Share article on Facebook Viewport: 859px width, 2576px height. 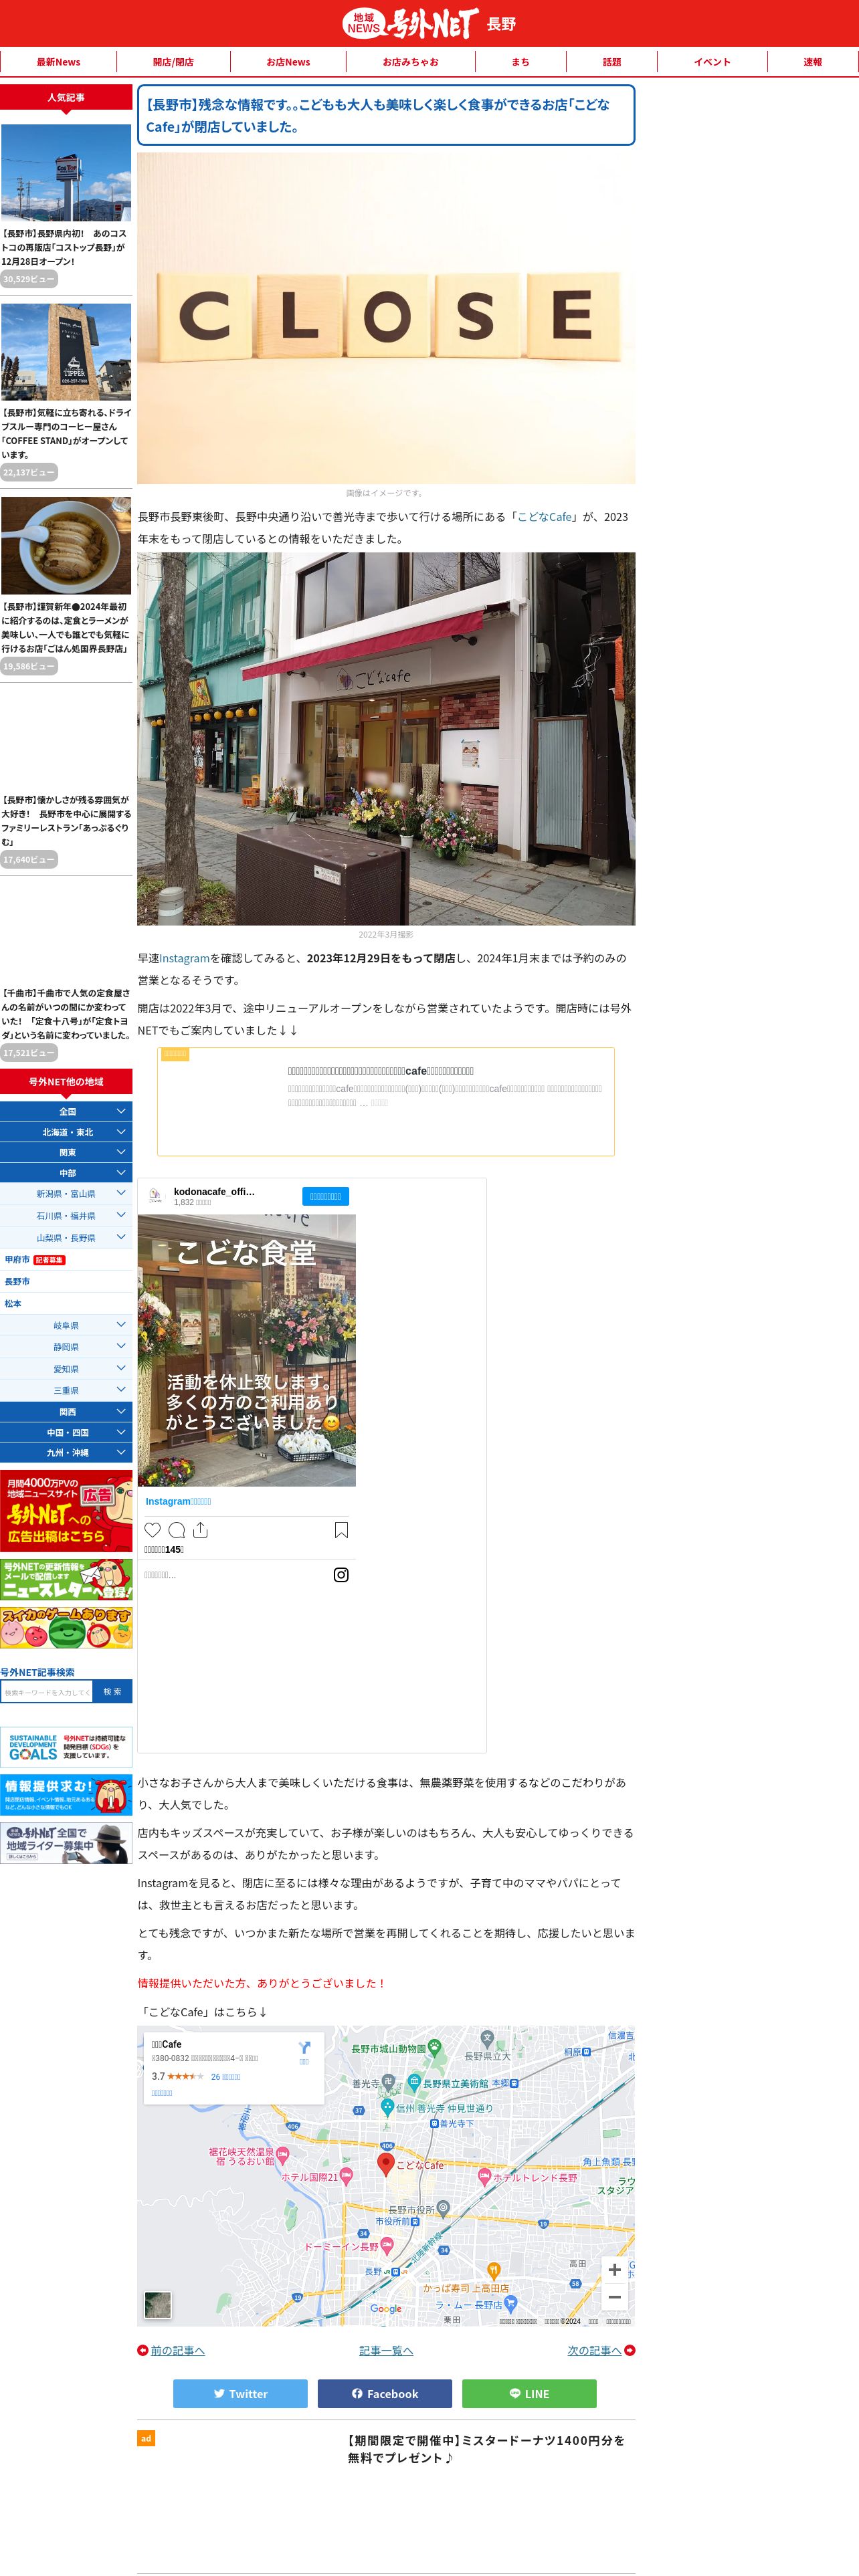(385, 2393)
